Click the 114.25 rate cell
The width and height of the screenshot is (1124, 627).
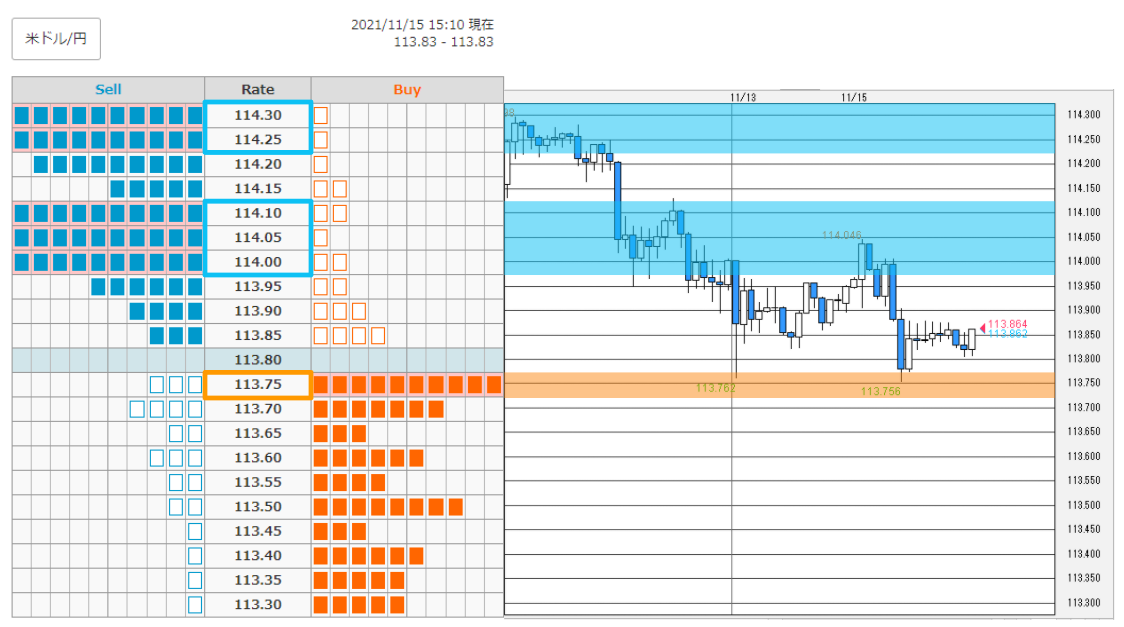point(258,140)
